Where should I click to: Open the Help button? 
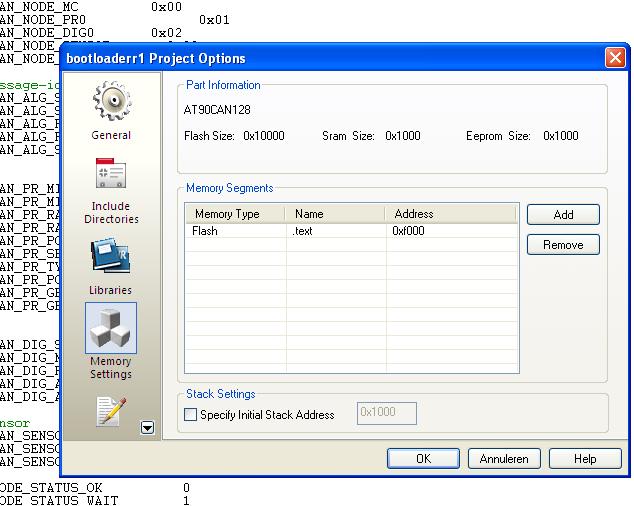coord(585,459)
